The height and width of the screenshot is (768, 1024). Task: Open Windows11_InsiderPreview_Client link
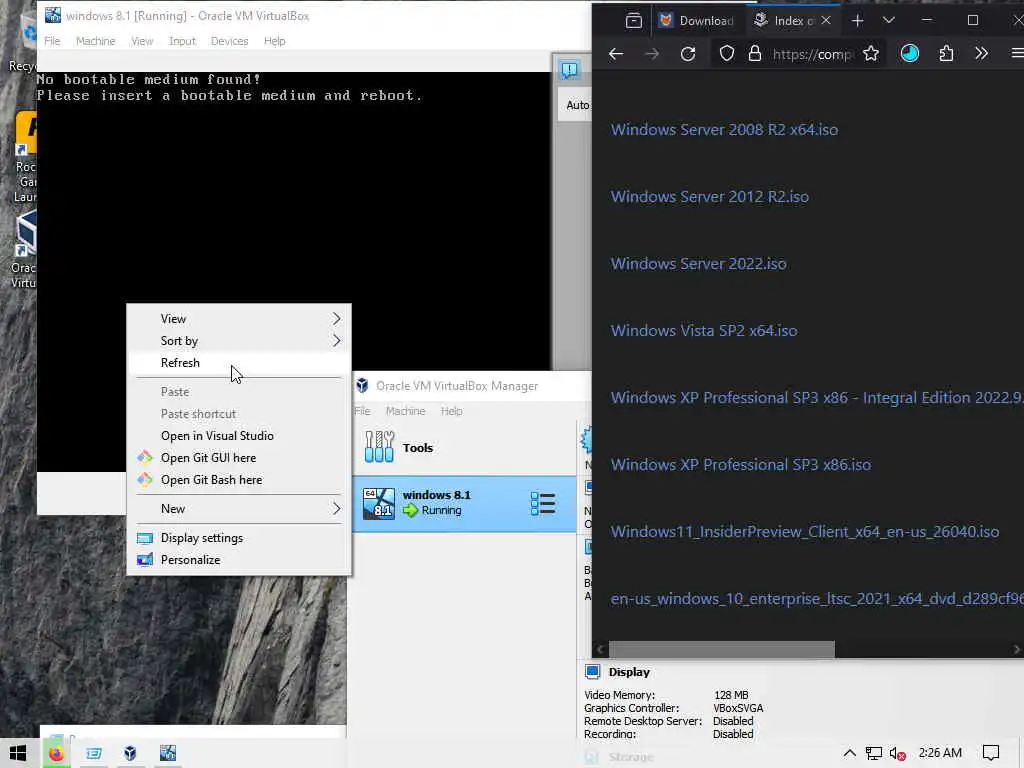[805, 532]
